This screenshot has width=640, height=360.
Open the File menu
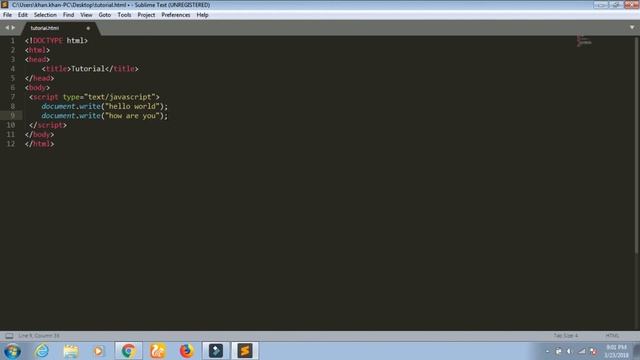tap(7, 15)
